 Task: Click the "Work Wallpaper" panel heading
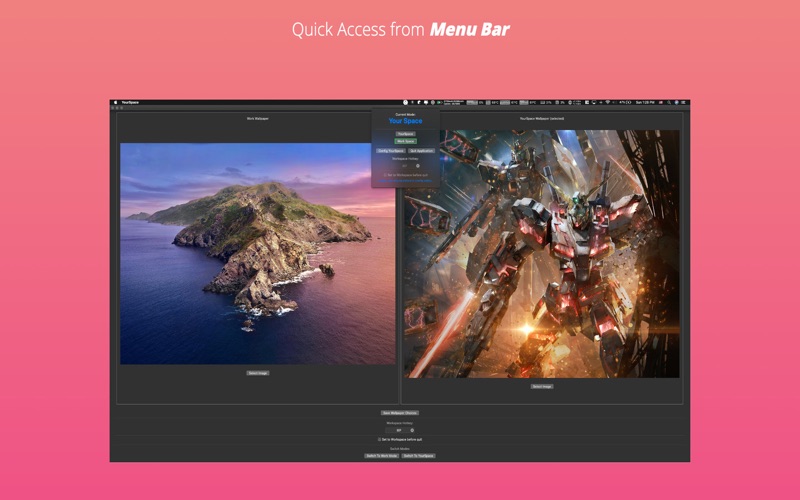coord(258,118)
